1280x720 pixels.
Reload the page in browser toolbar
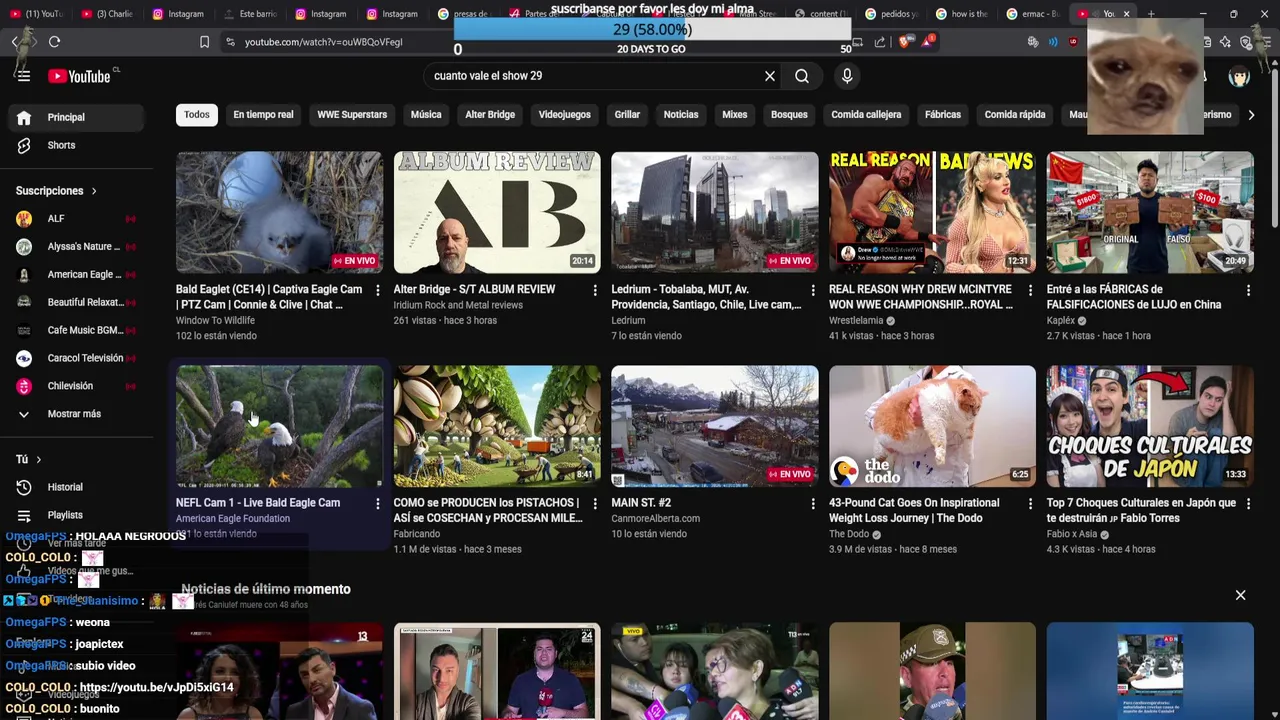tap(54, 42)
